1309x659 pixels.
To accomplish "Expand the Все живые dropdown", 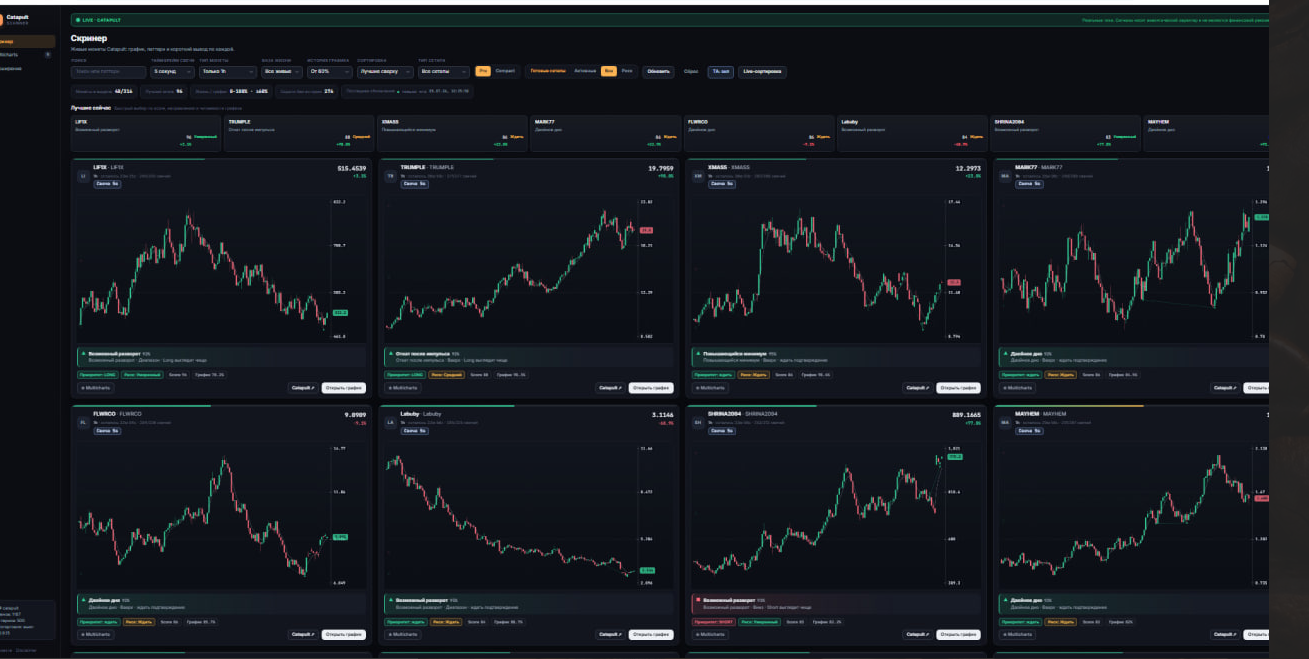I will [282, 72].
